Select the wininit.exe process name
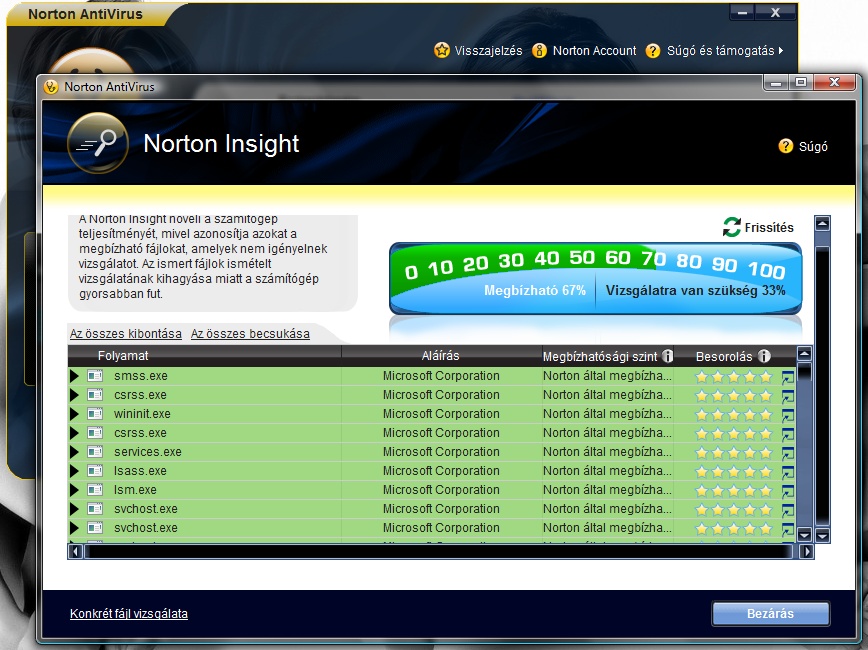This screenshot has height=650, width=868. click(x=142, y=414)
